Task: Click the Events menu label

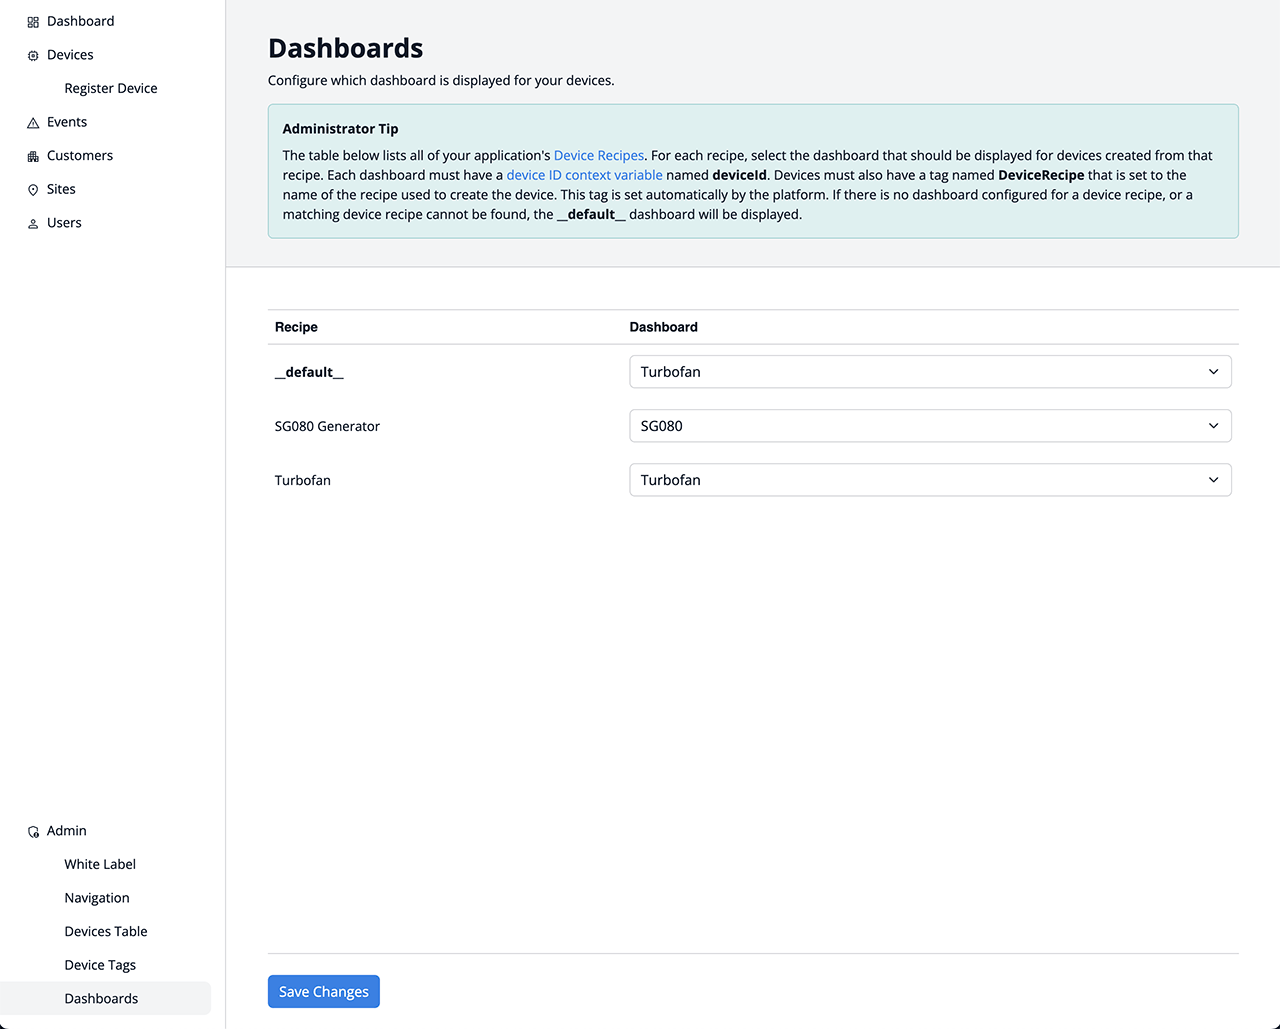Action: pos(67,122)
